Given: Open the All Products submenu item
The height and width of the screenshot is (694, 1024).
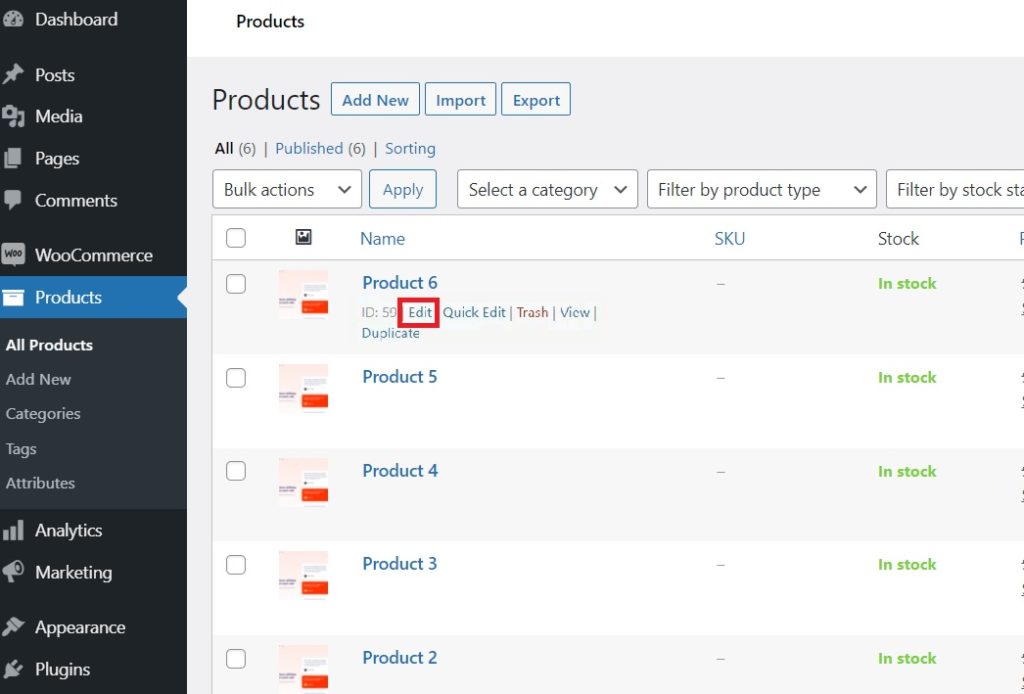Looking at the screenshot, I should tap(49, 345).
